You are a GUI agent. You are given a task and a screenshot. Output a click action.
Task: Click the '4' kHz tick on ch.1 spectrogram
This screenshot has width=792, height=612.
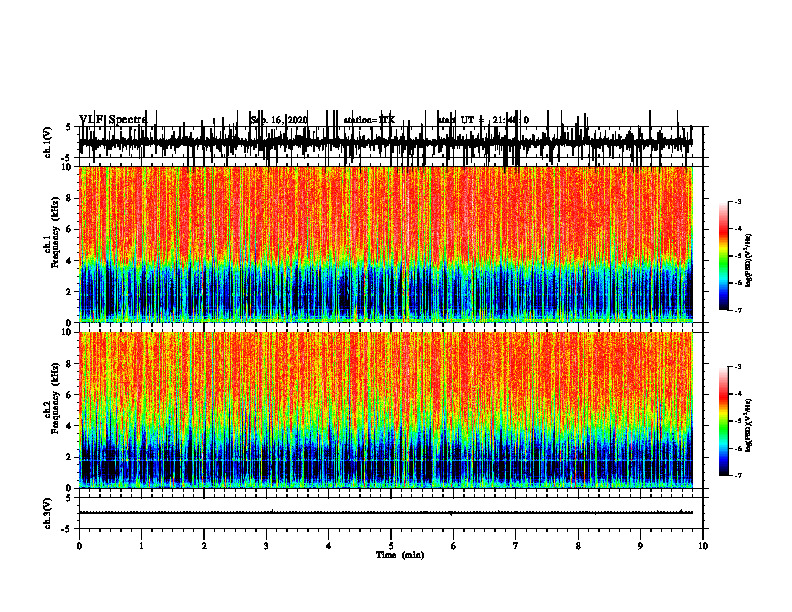69,261
